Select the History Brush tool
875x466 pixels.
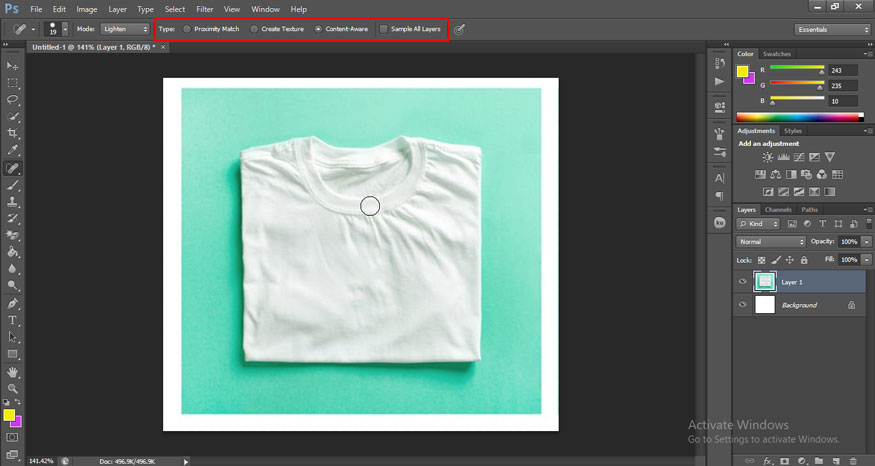[x=12, y=218]
